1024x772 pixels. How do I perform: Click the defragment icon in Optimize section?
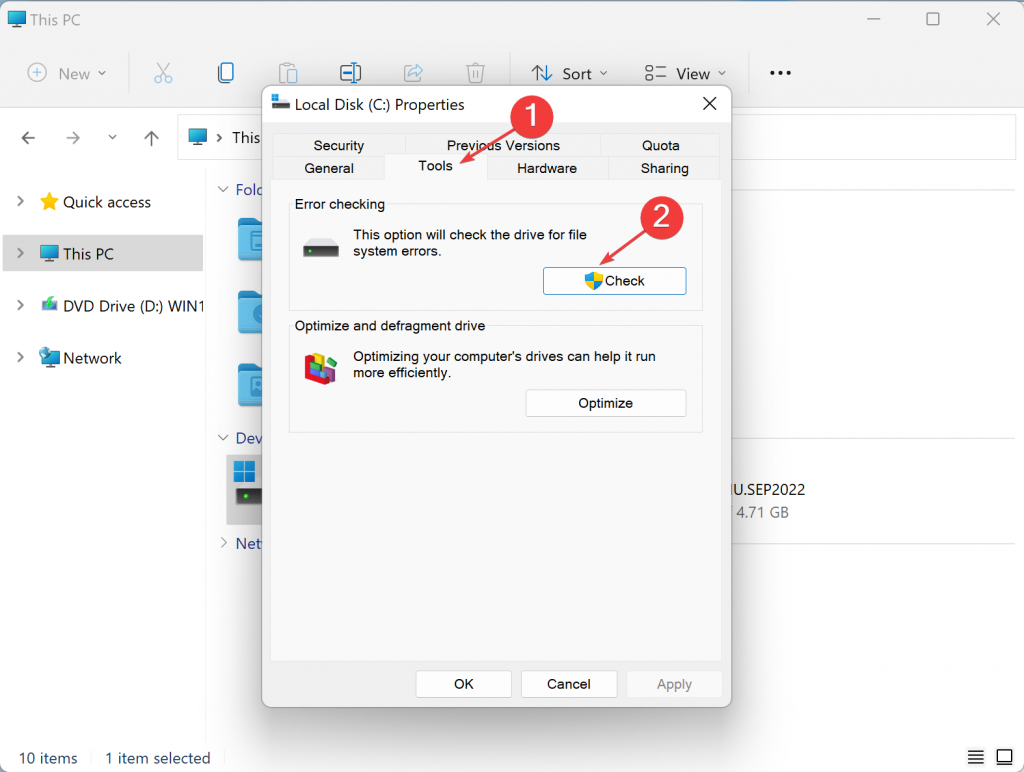[321, 368]
